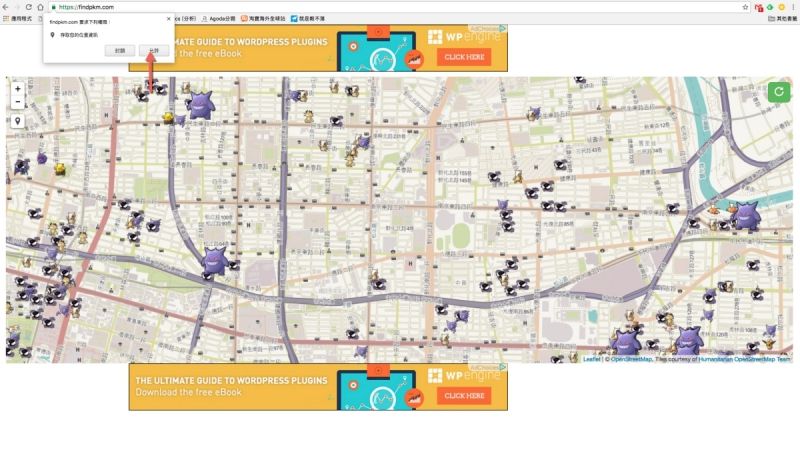Open the yellow extension icon in toolbar
The image size is (800, 450).
[x=781, y=7]
